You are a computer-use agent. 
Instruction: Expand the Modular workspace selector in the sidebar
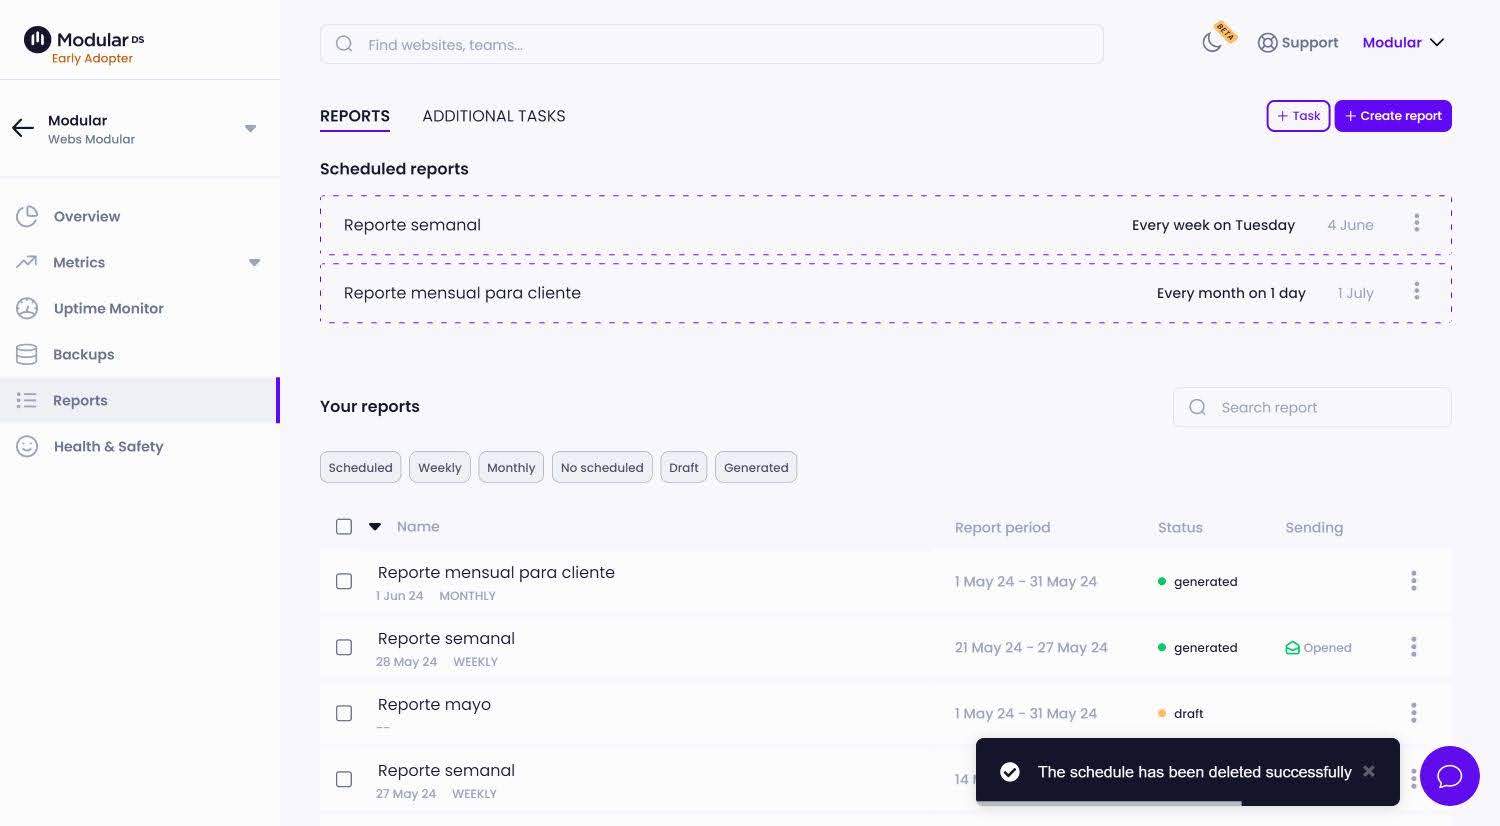[x=251, y=128]
